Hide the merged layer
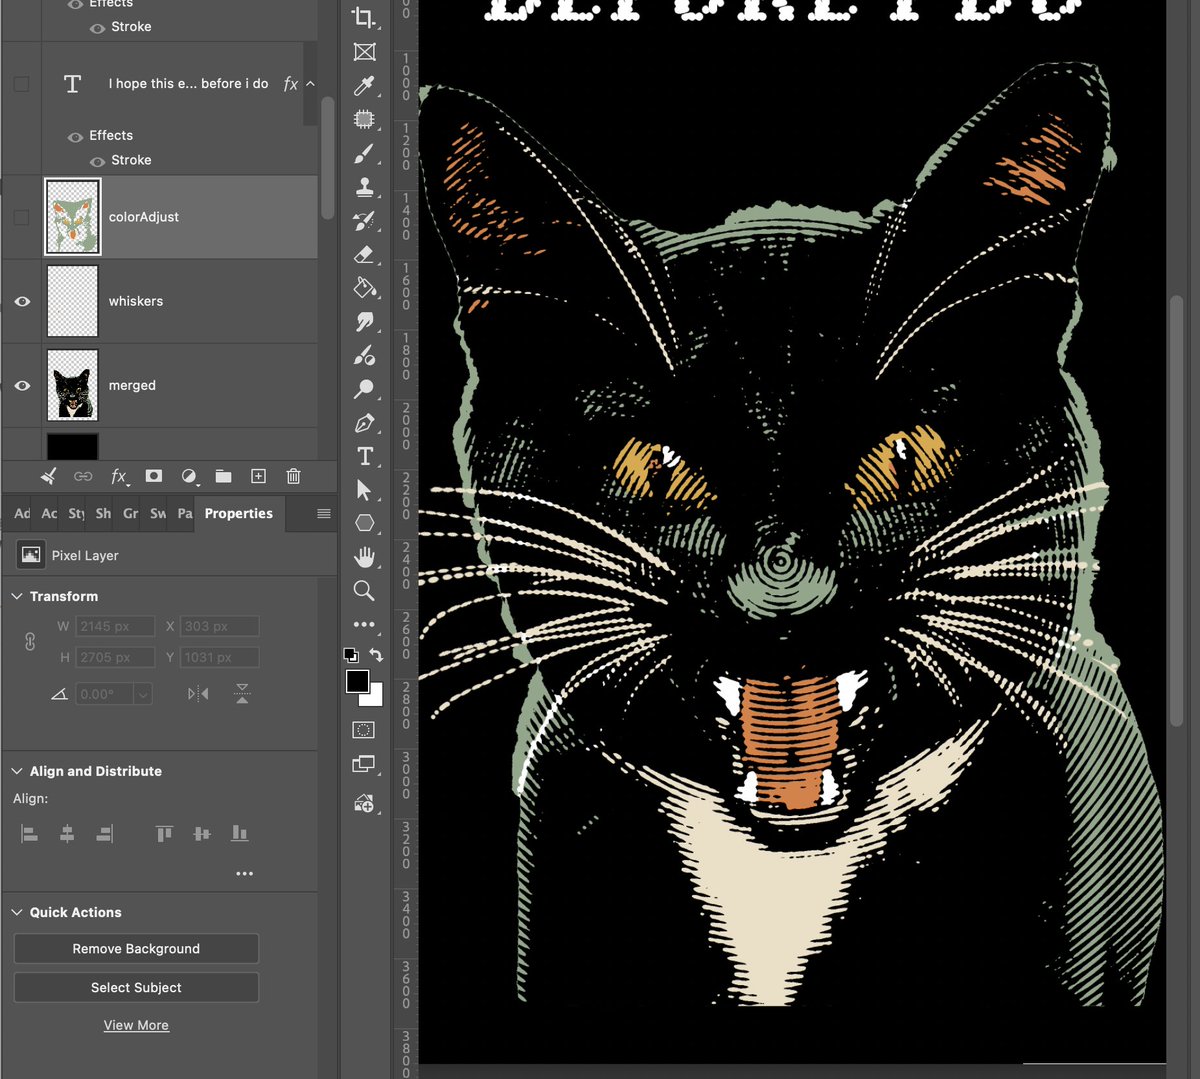 22,385
